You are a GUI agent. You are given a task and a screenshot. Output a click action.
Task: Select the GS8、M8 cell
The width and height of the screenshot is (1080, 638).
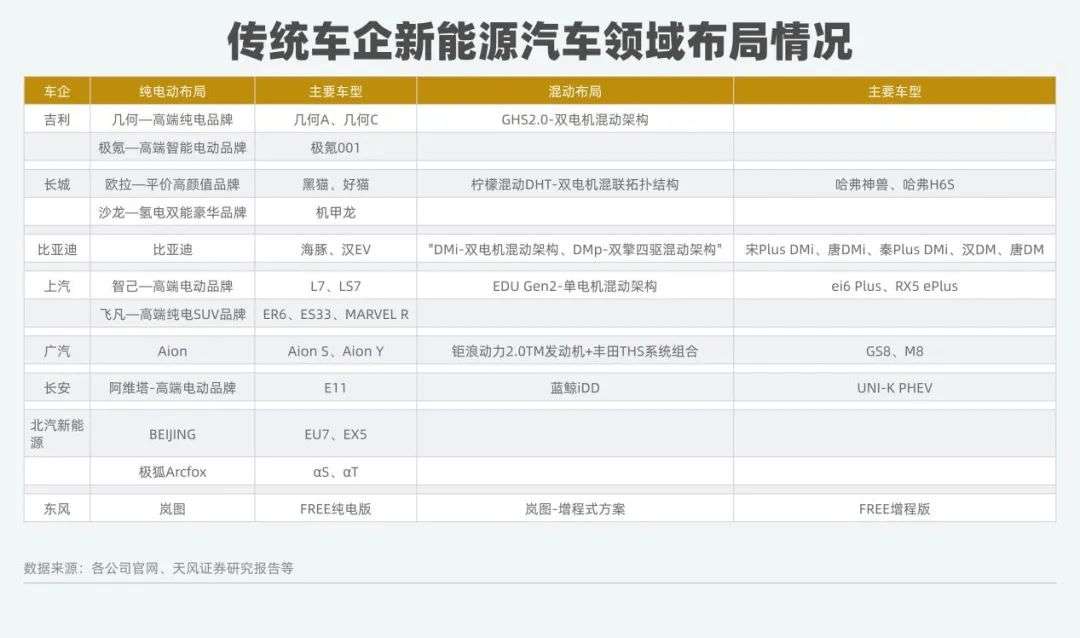[894, 351]
